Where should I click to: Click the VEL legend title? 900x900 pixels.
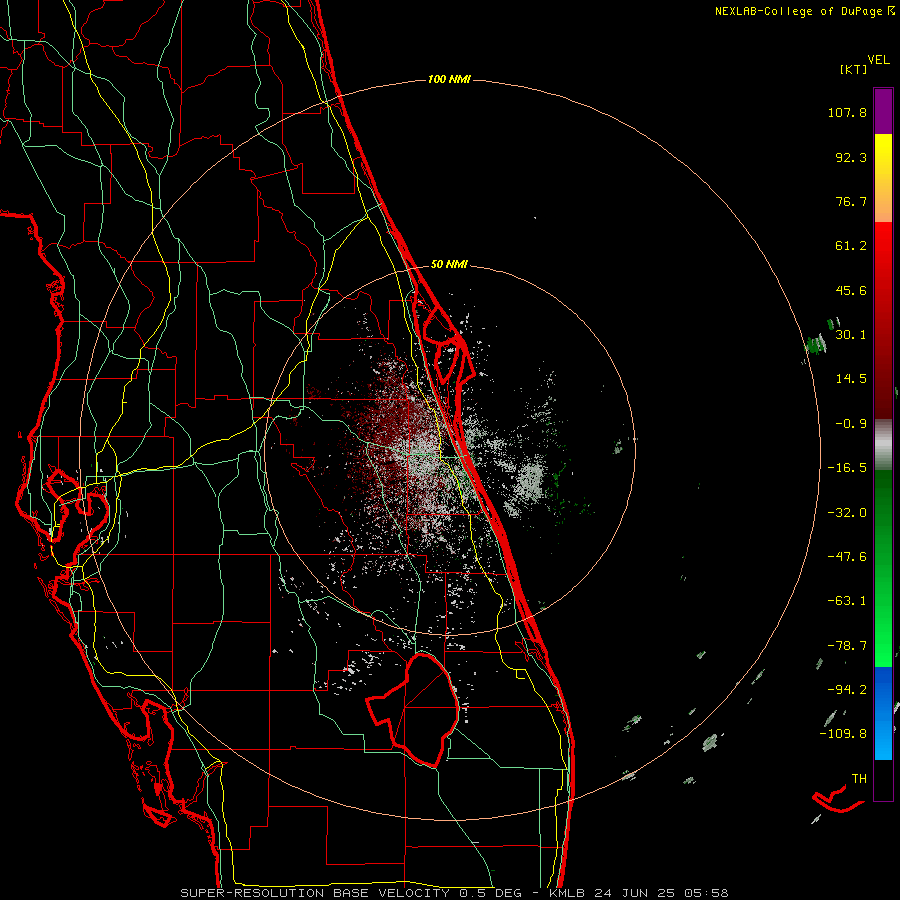click(878, 60)
